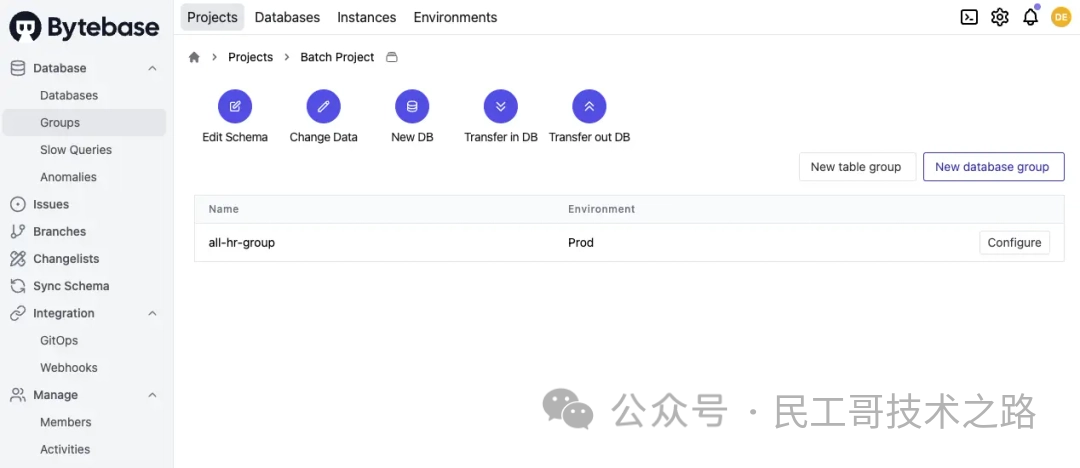This screenshot has height=468, width=1080.
Task: Click the Edit Schema label
Action: coord(235,137)
